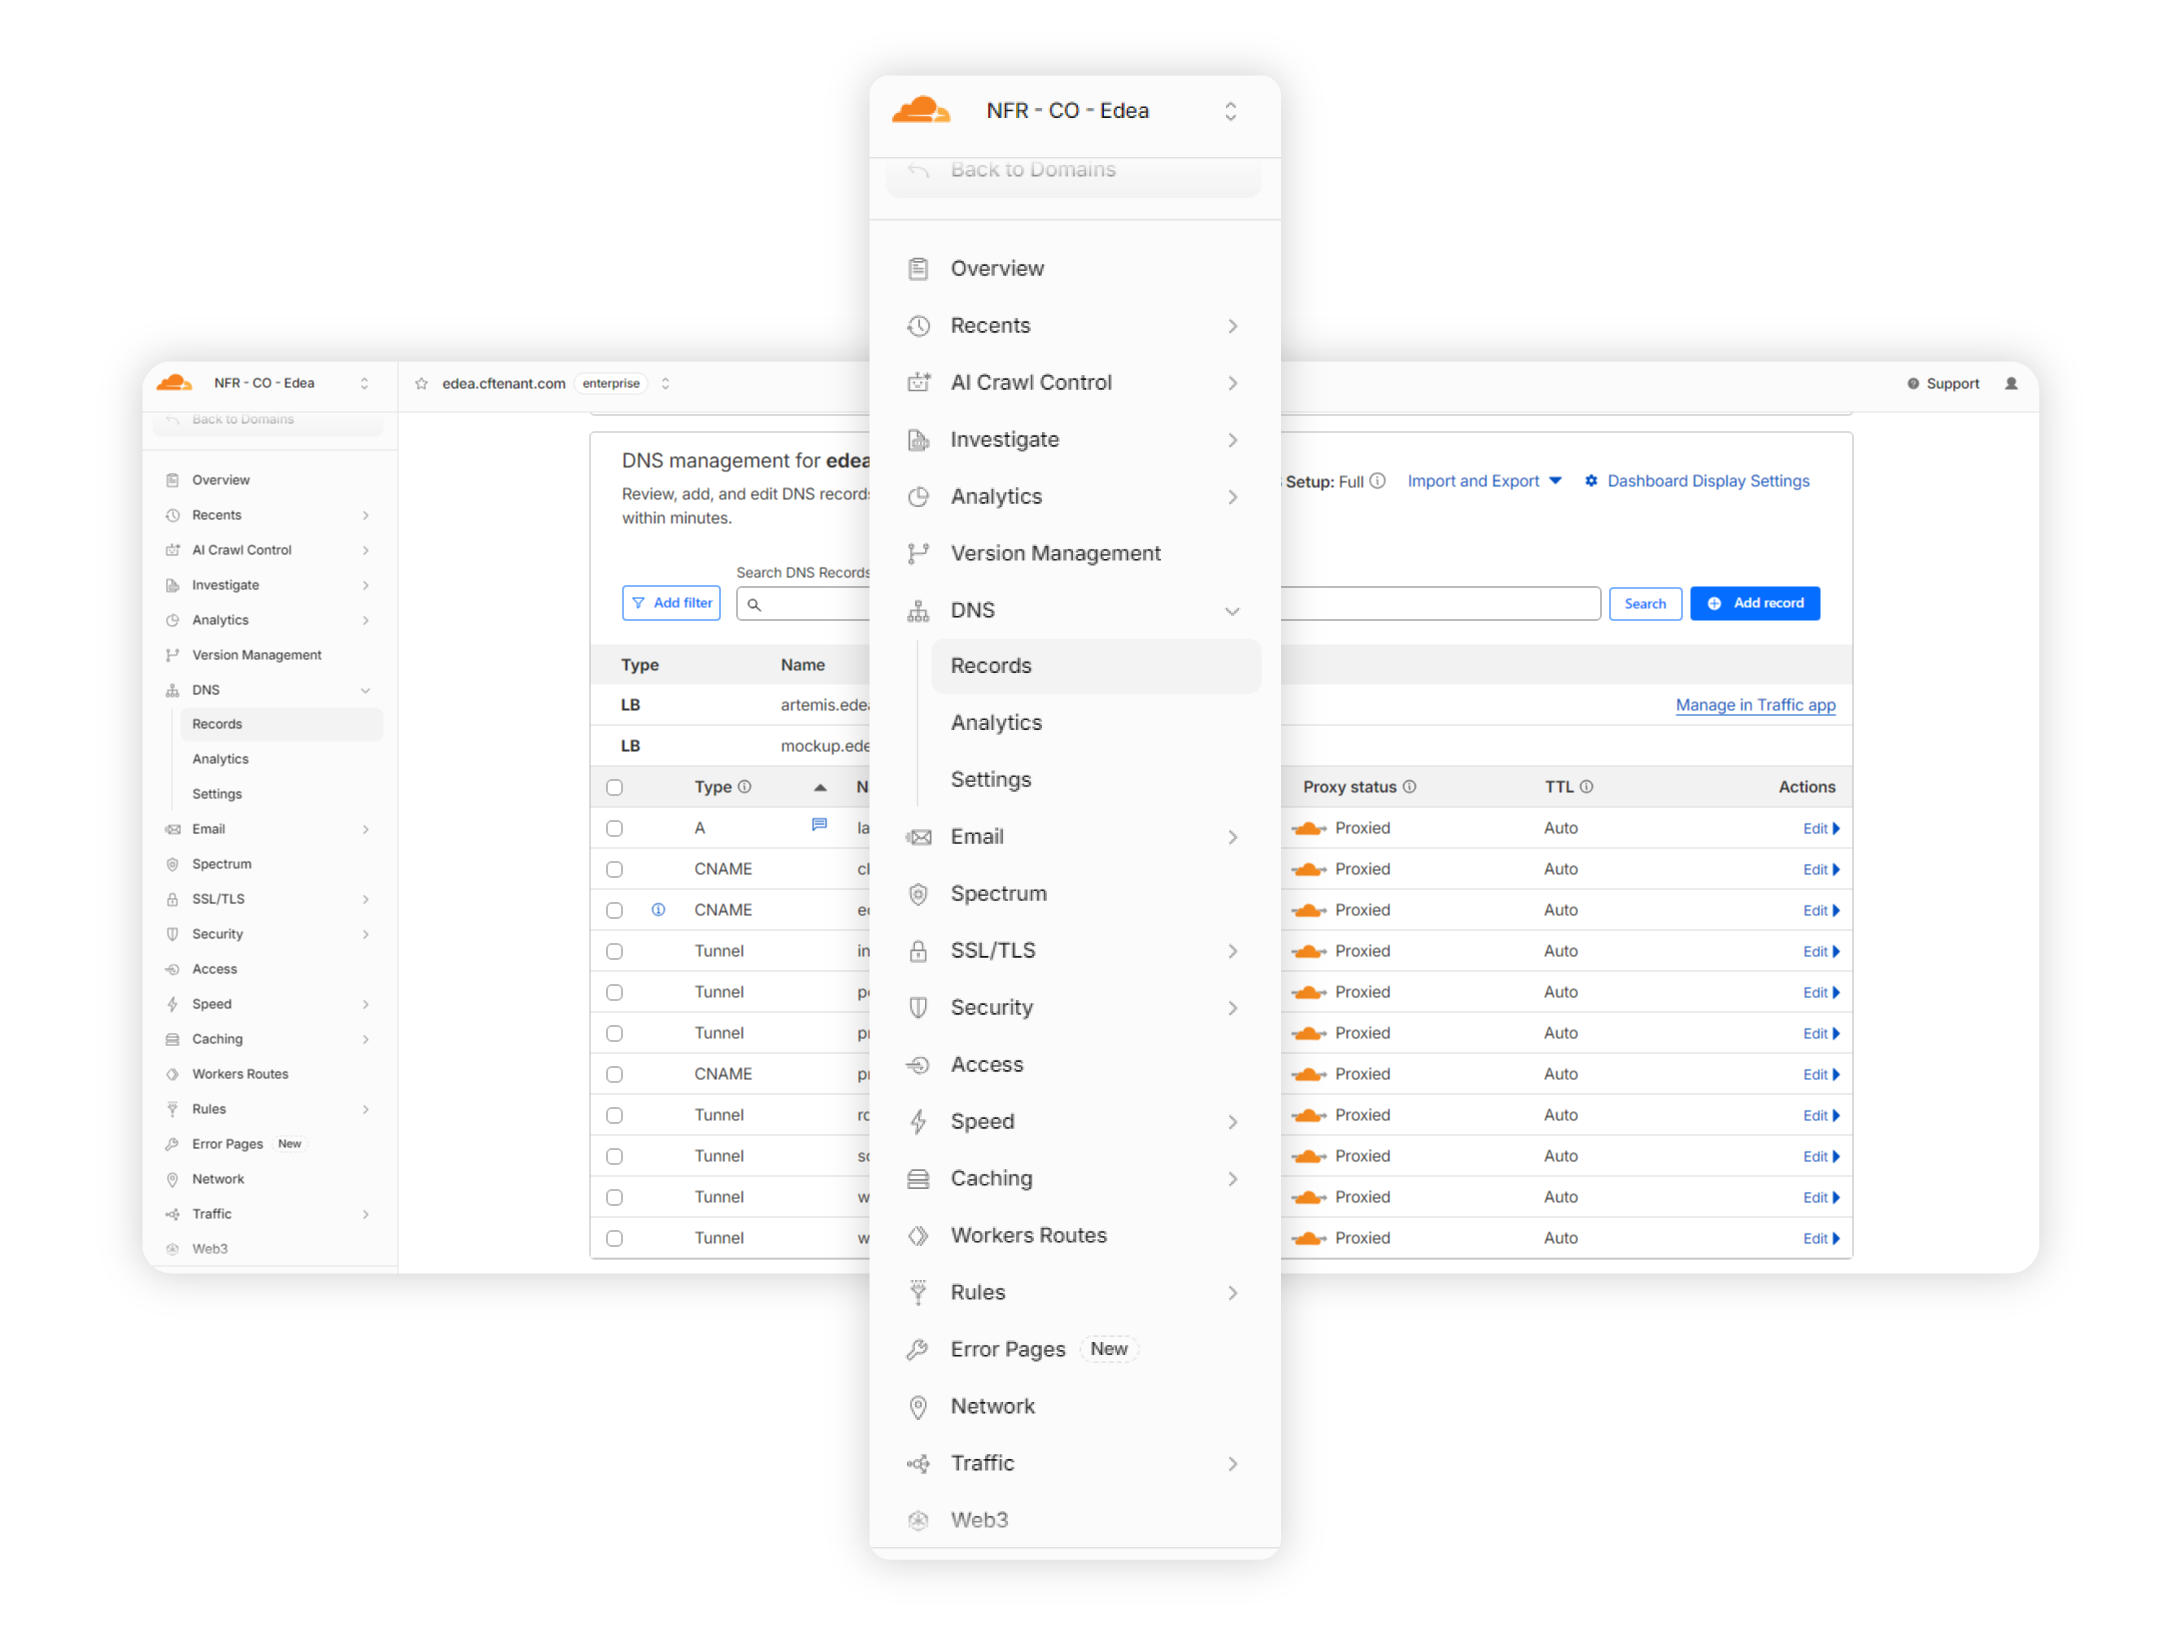Click the Search button
Viewport: 2181px width, 1634px height.
(x=1645, y=603)
